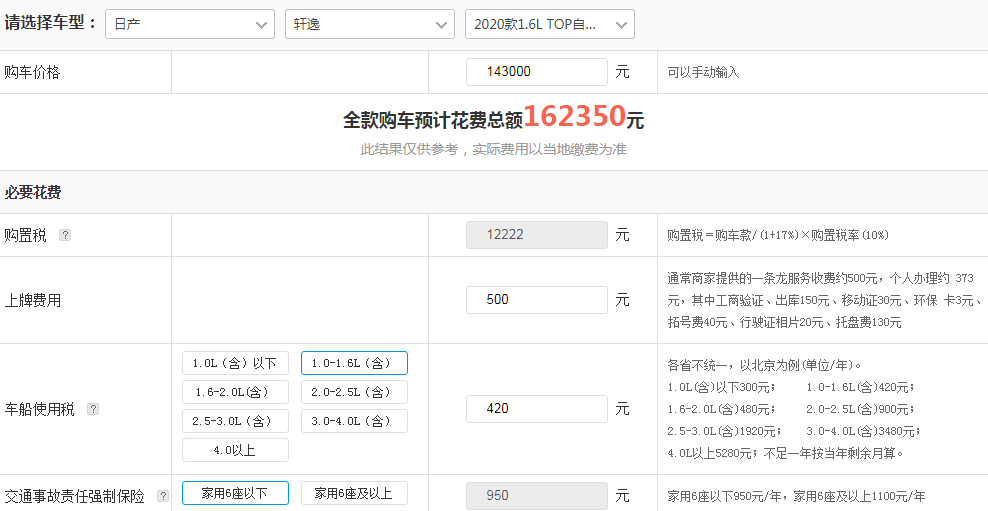
Task: Click the help icon next to 交通事故责任强制保险
Action: 163,496
